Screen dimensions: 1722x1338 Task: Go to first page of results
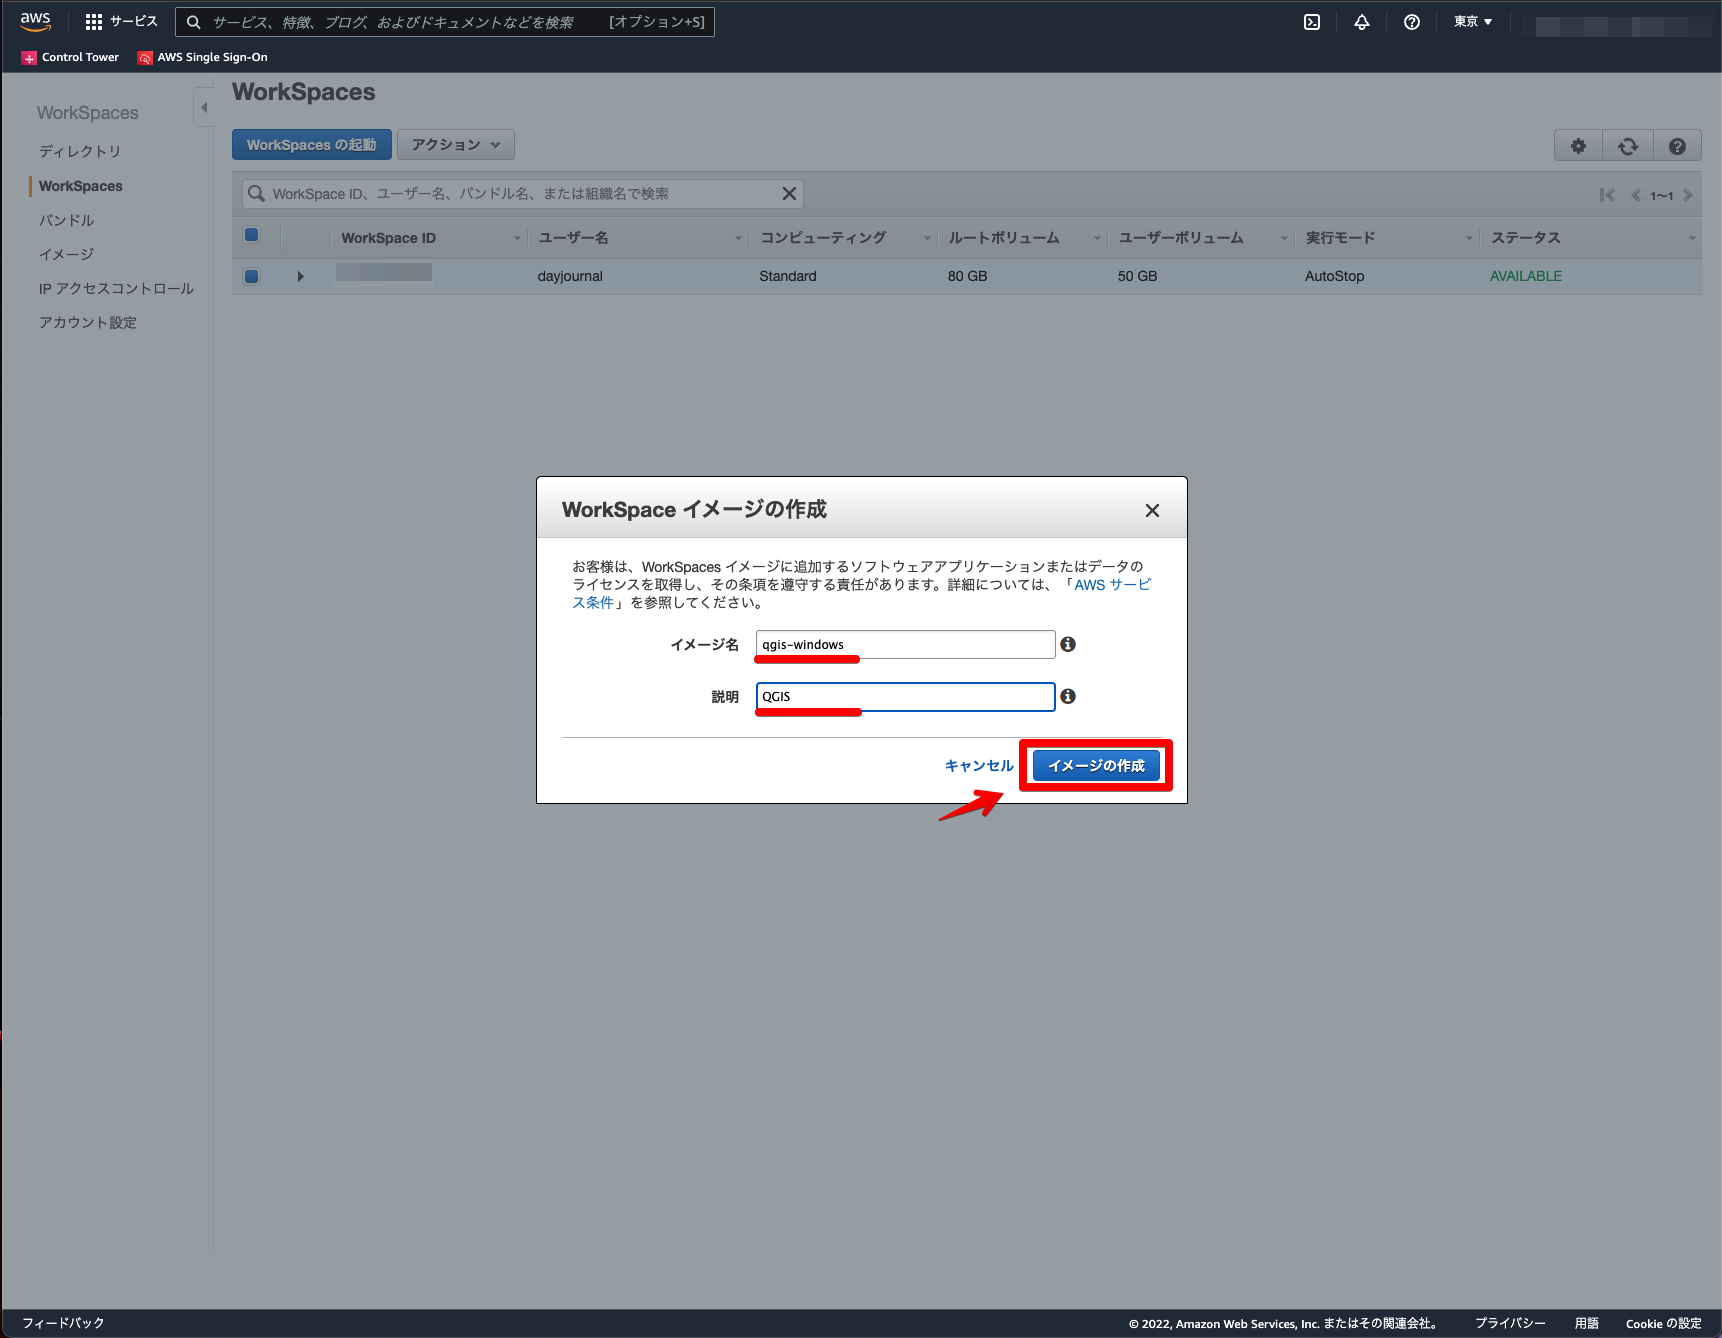1607,195
